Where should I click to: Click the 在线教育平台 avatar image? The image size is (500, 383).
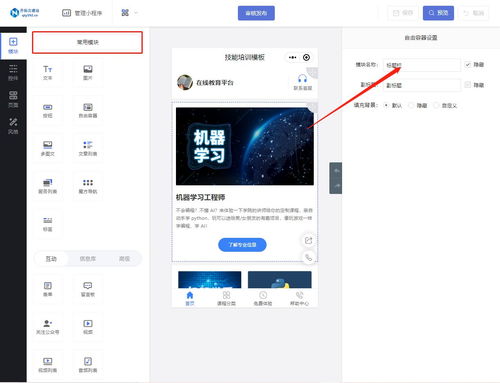click(x=185, y=82)
